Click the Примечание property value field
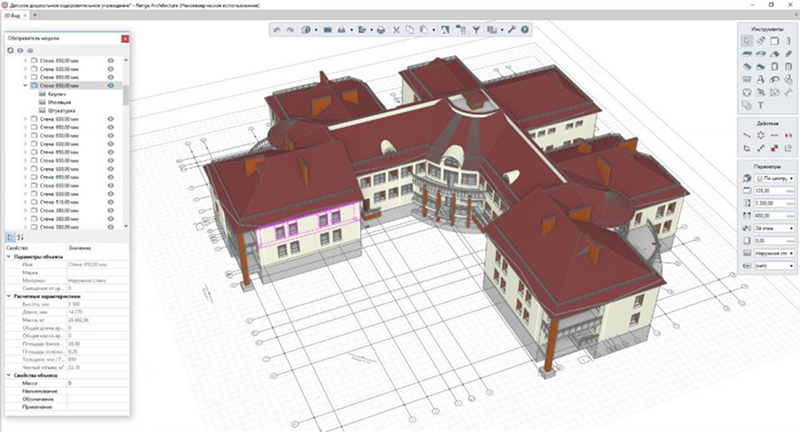Viewport: 800px width, 432px height. click(x=98, y=407)
